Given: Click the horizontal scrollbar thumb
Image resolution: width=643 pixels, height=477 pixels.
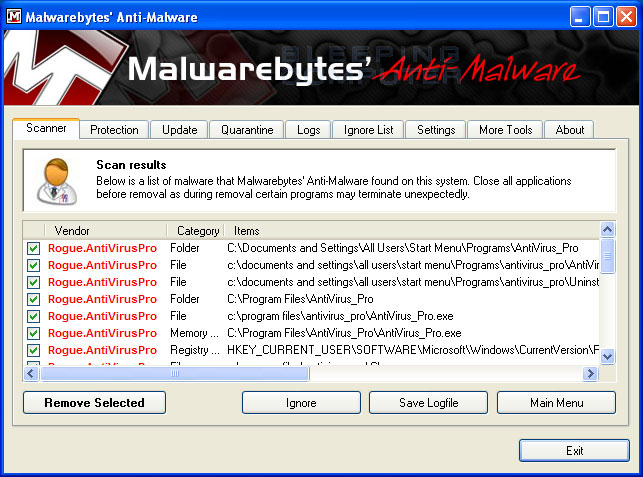Looking at the screenshot, I should coord(175,373).
